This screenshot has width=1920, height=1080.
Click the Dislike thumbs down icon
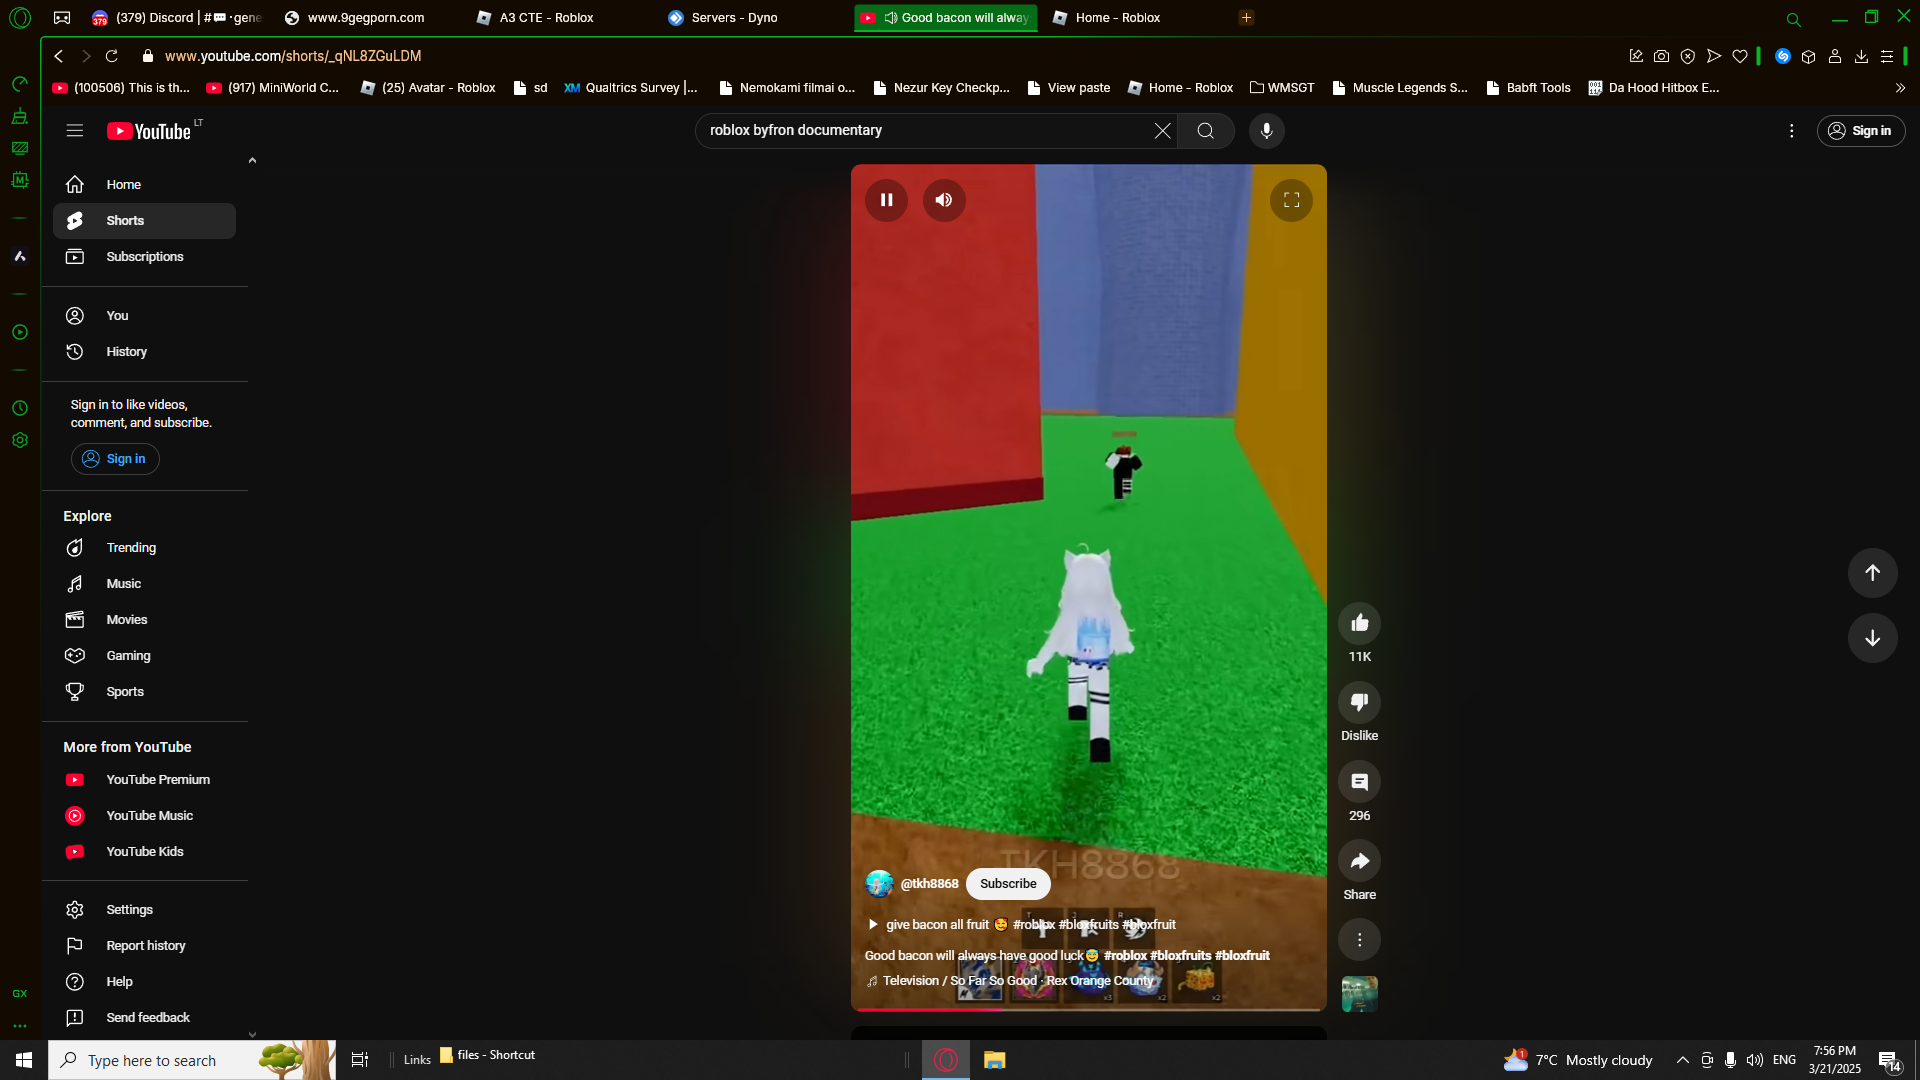1359,703
